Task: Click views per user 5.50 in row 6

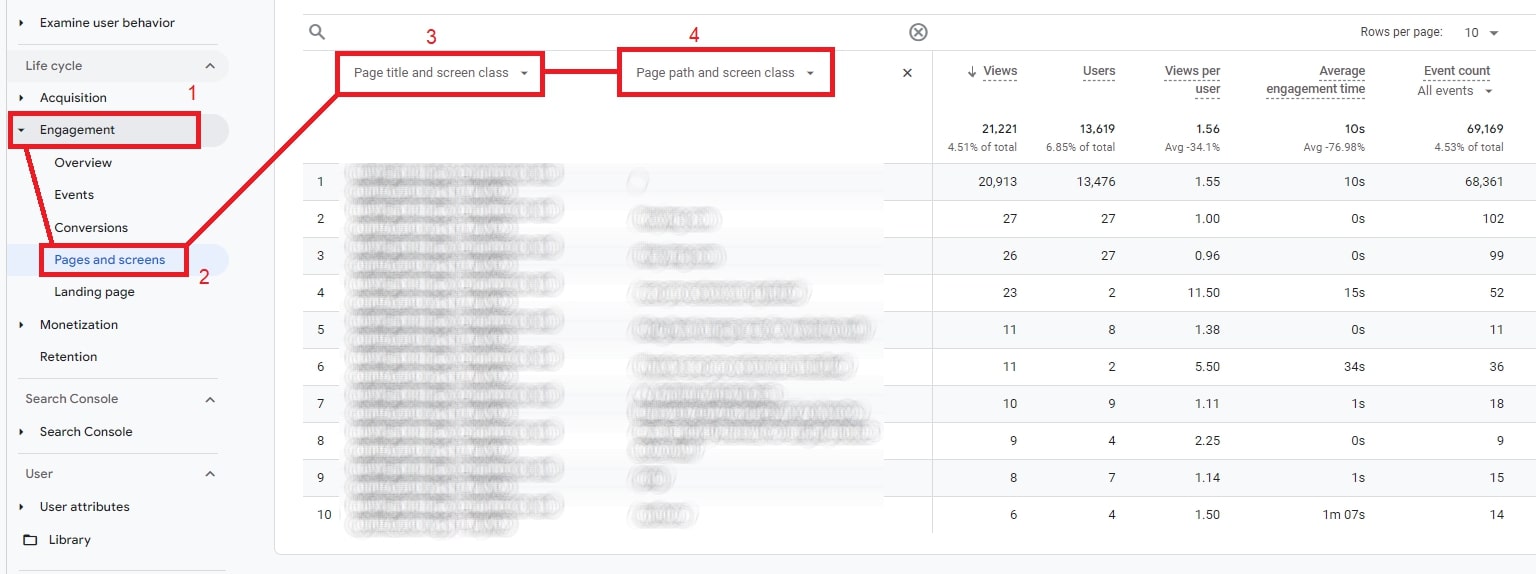Action: [1207, 367]
